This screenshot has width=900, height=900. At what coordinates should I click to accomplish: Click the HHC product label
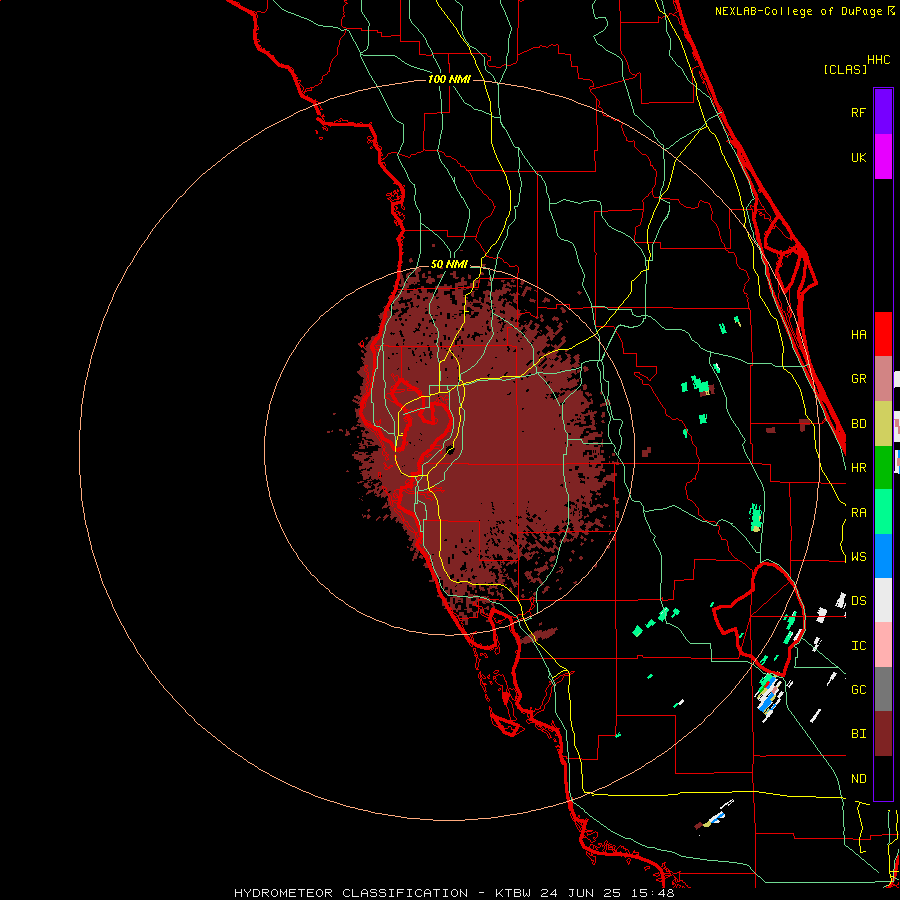point(878,60)
